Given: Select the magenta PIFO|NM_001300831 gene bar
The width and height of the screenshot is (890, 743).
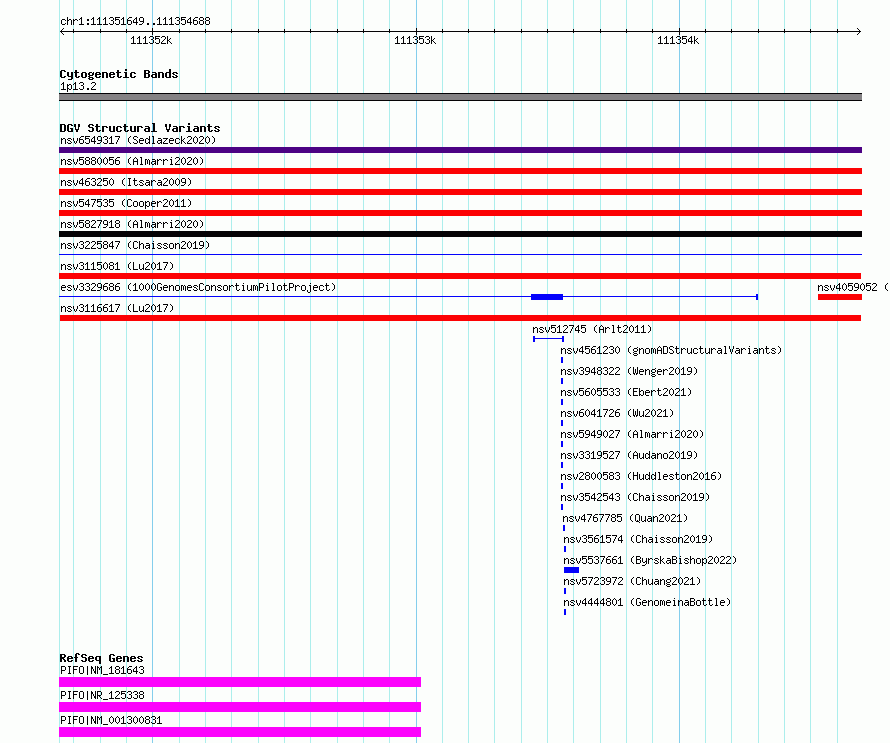Looking at the screenshot, I should point(240,732).
